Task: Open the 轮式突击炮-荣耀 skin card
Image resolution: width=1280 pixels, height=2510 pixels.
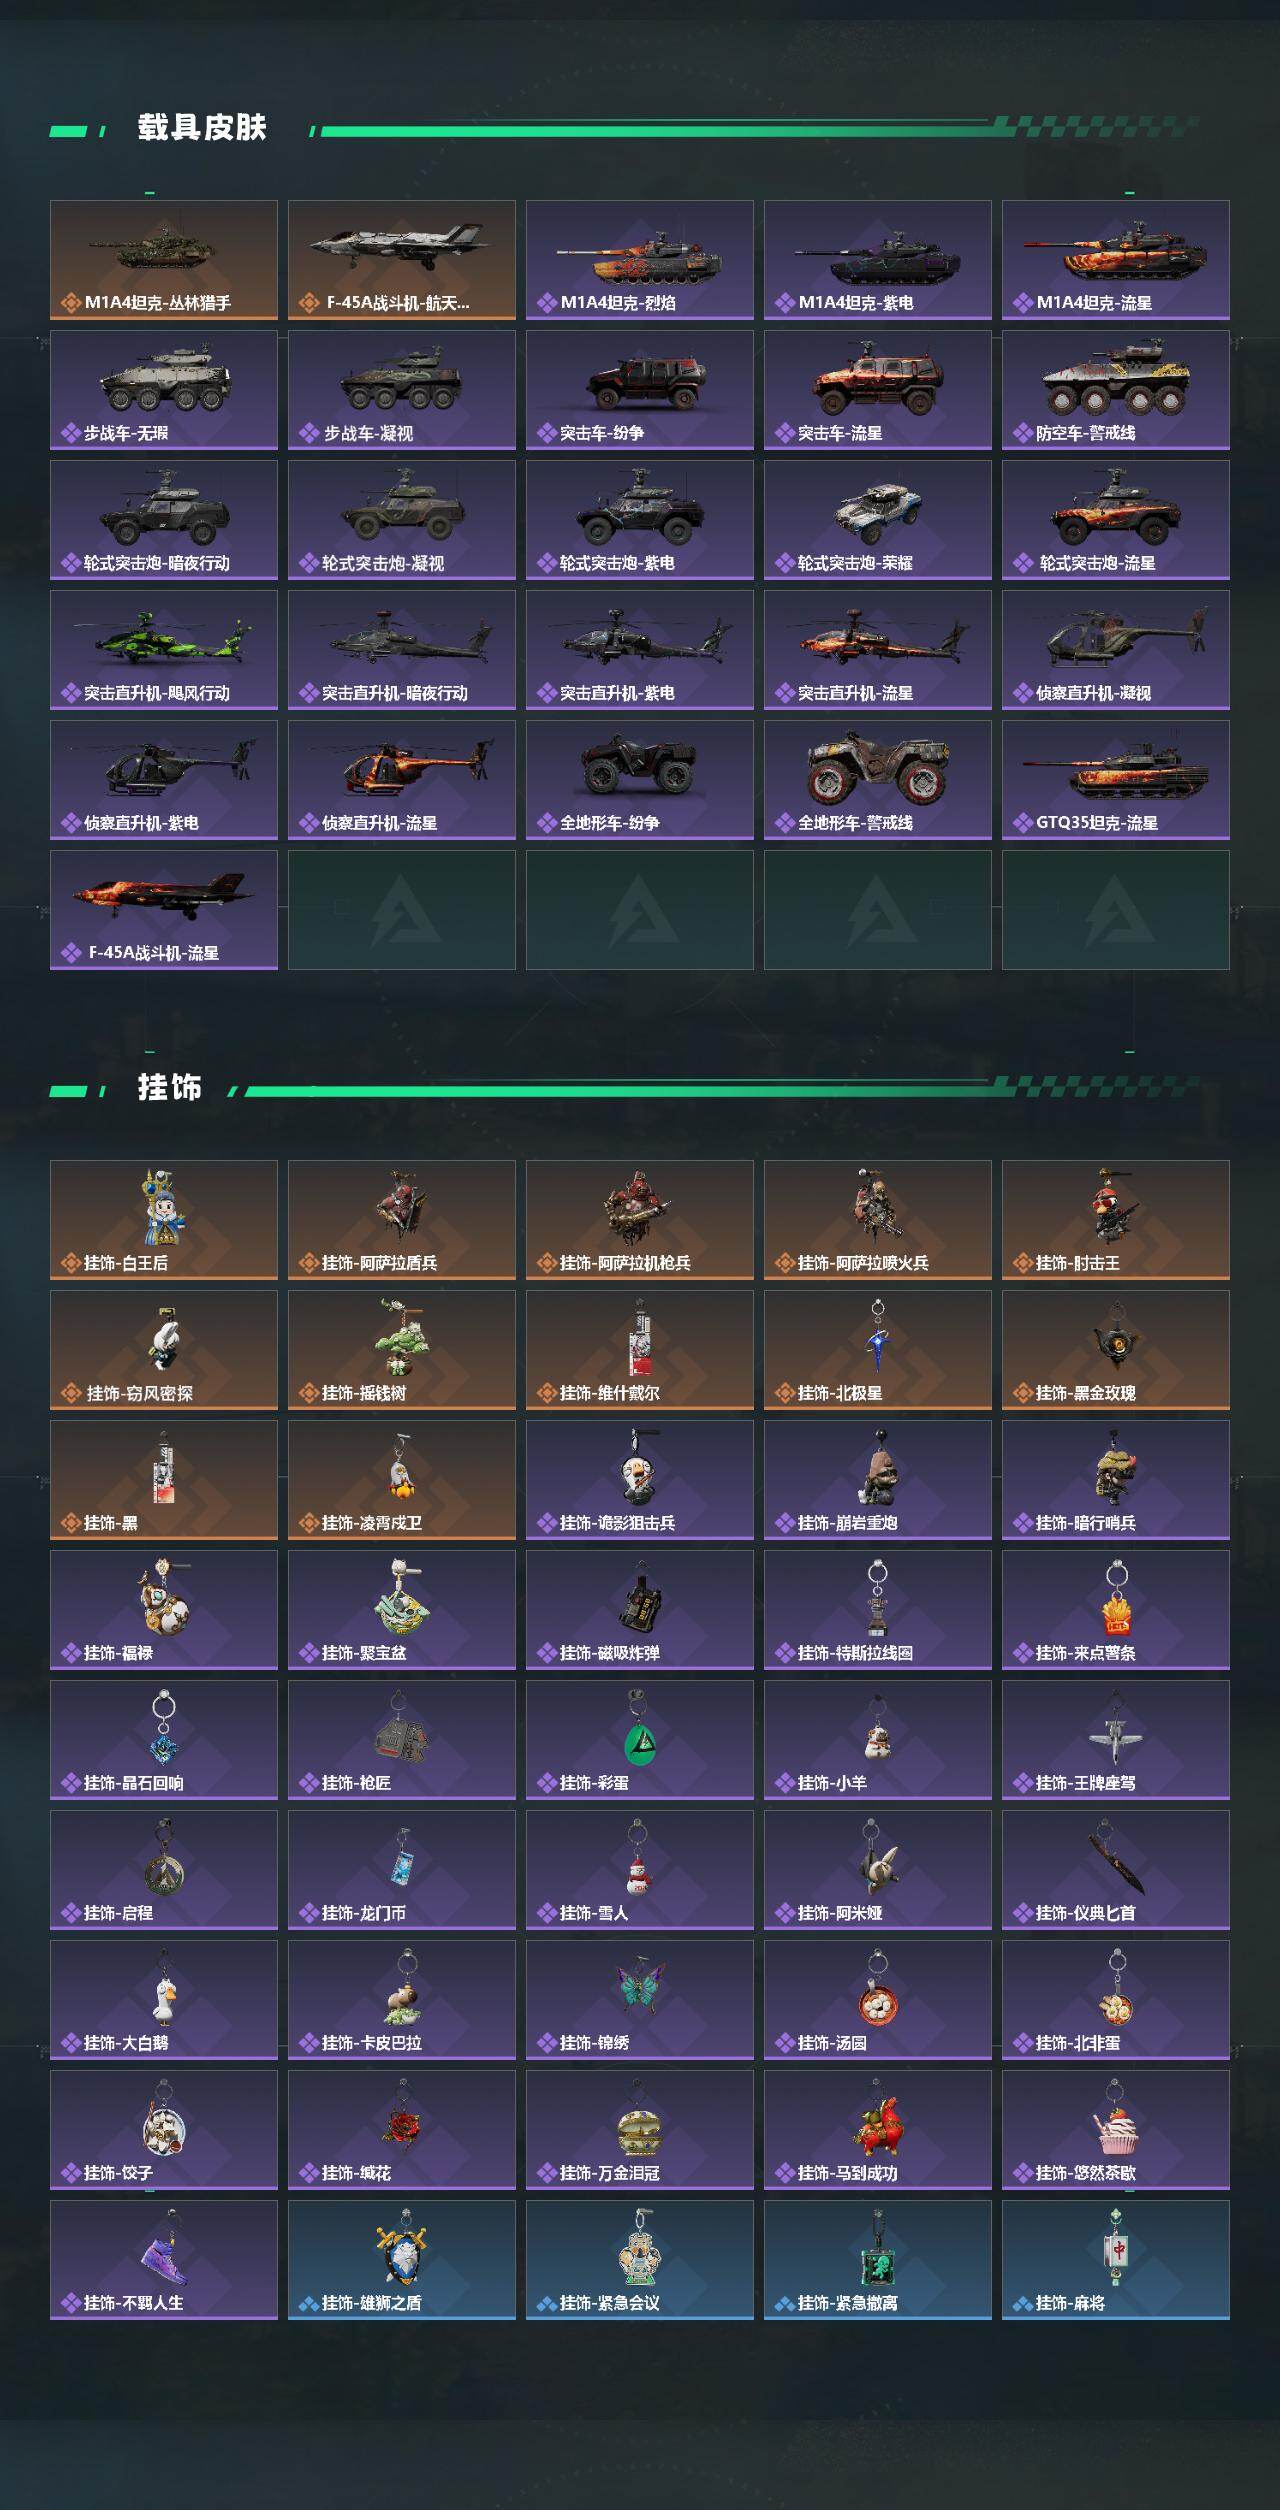Action: (x=878, y=520)
